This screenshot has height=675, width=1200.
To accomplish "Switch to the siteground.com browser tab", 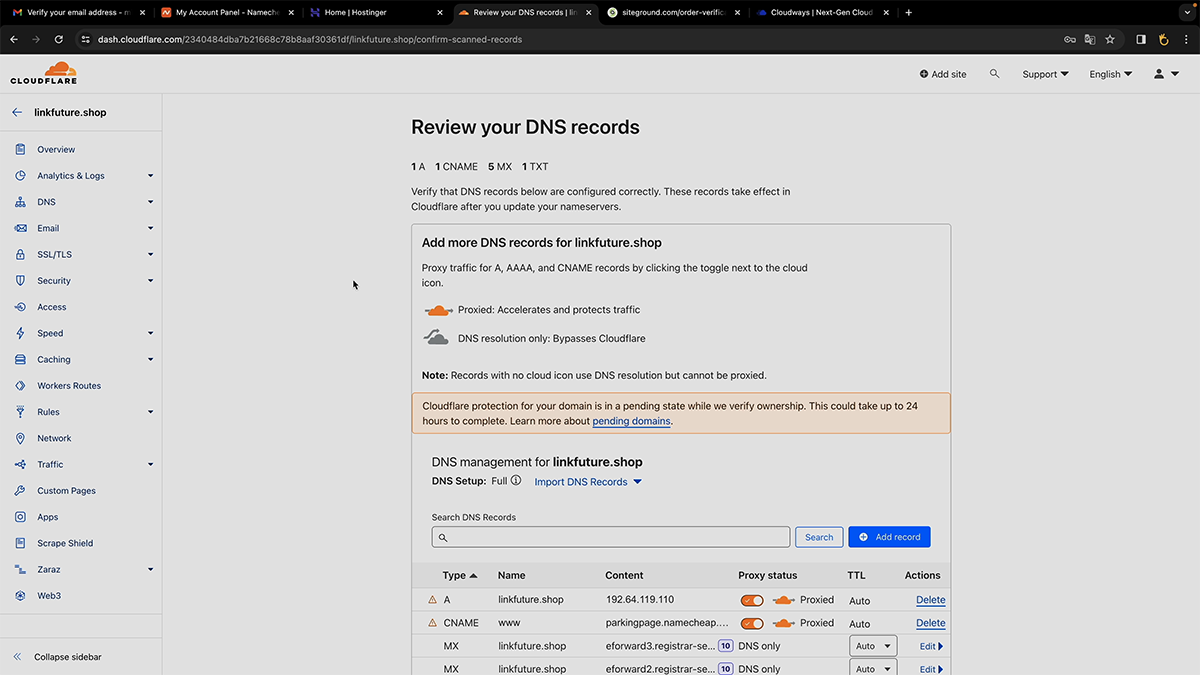I will pyautogui.click(x=672, y=13).
